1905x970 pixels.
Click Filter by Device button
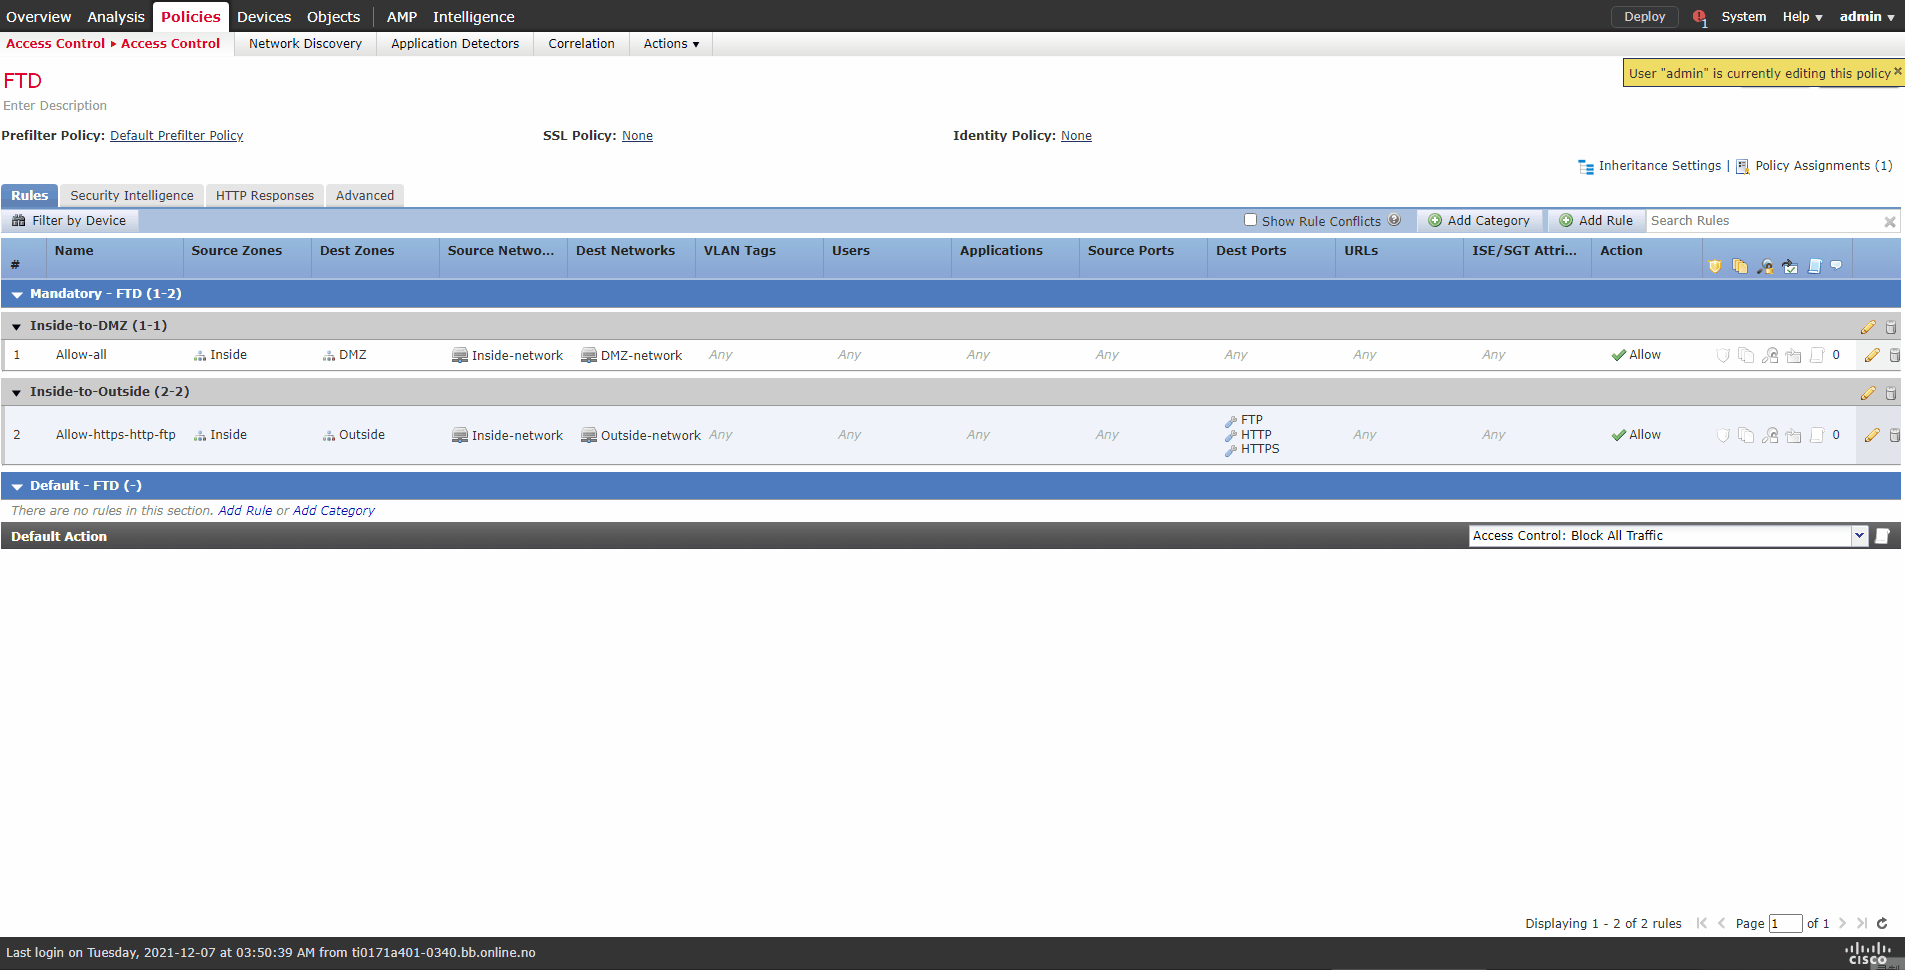tap(70, 221)
